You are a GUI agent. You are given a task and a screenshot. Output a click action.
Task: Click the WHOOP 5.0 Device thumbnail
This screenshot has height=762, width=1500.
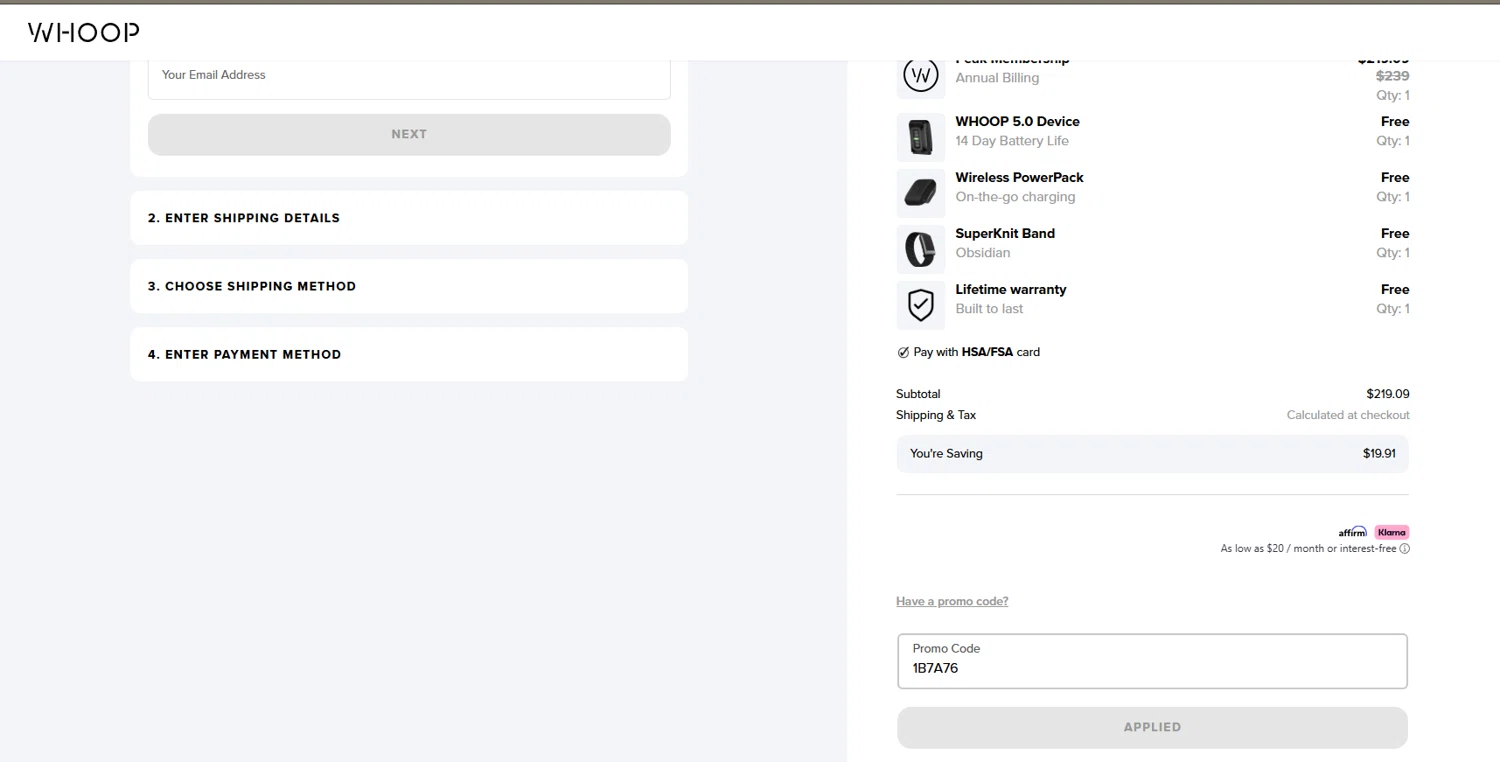pyautogui.click(x=921, y=137)
